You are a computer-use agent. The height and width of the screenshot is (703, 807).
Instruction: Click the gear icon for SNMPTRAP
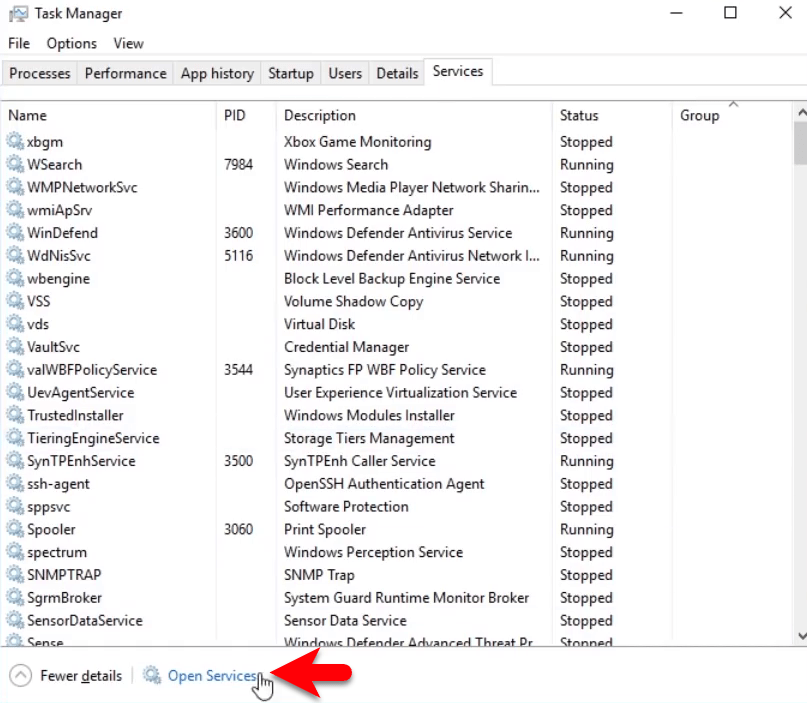point(15,574)
